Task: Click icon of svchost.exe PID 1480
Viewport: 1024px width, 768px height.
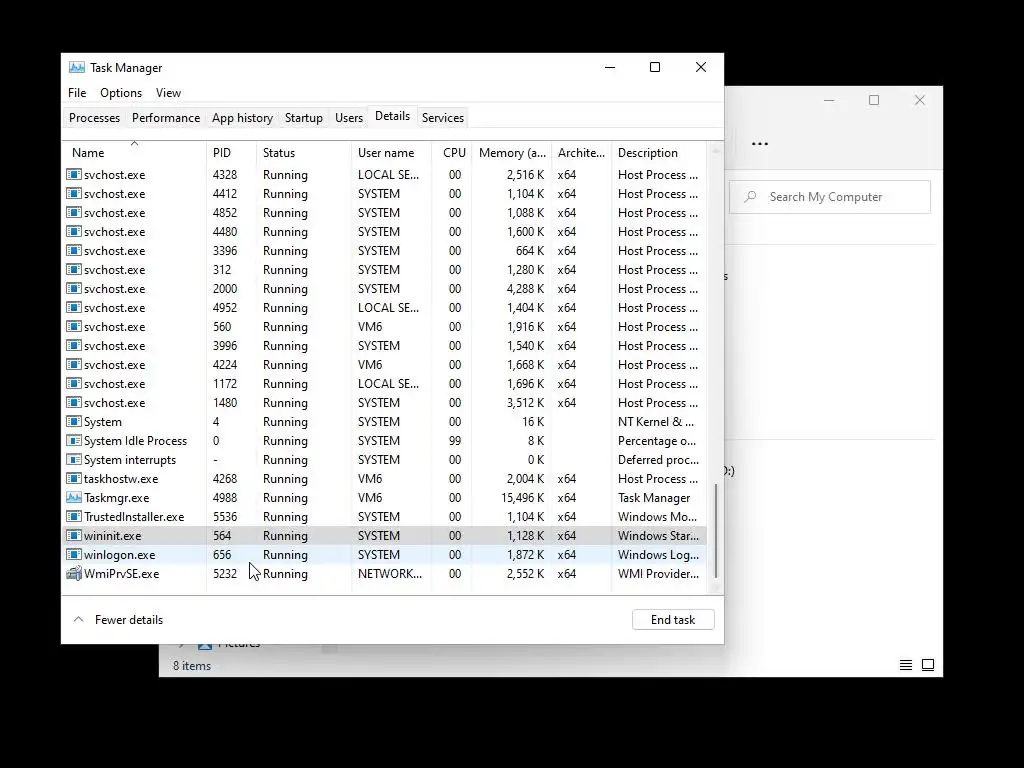Action: (74, 402)
